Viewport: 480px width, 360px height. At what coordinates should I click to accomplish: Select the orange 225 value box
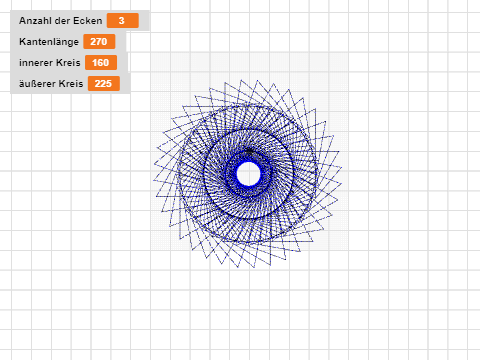104,84
